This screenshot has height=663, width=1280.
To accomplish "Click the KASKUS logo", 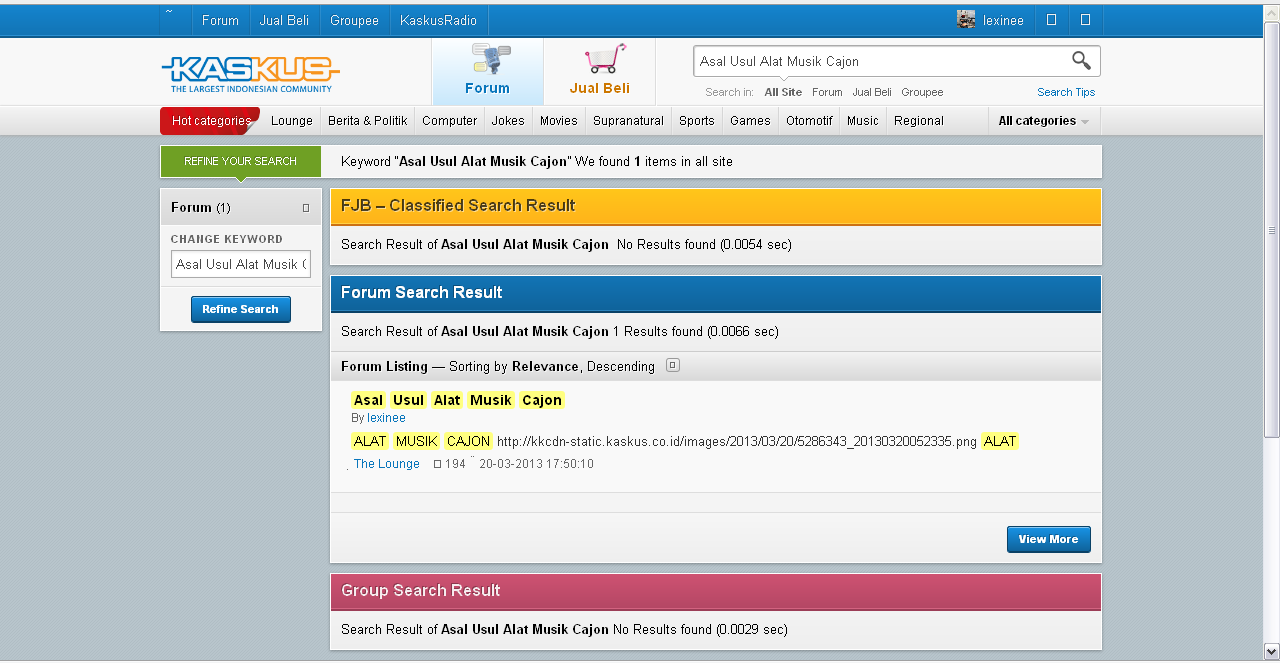I will coord(250,74).
